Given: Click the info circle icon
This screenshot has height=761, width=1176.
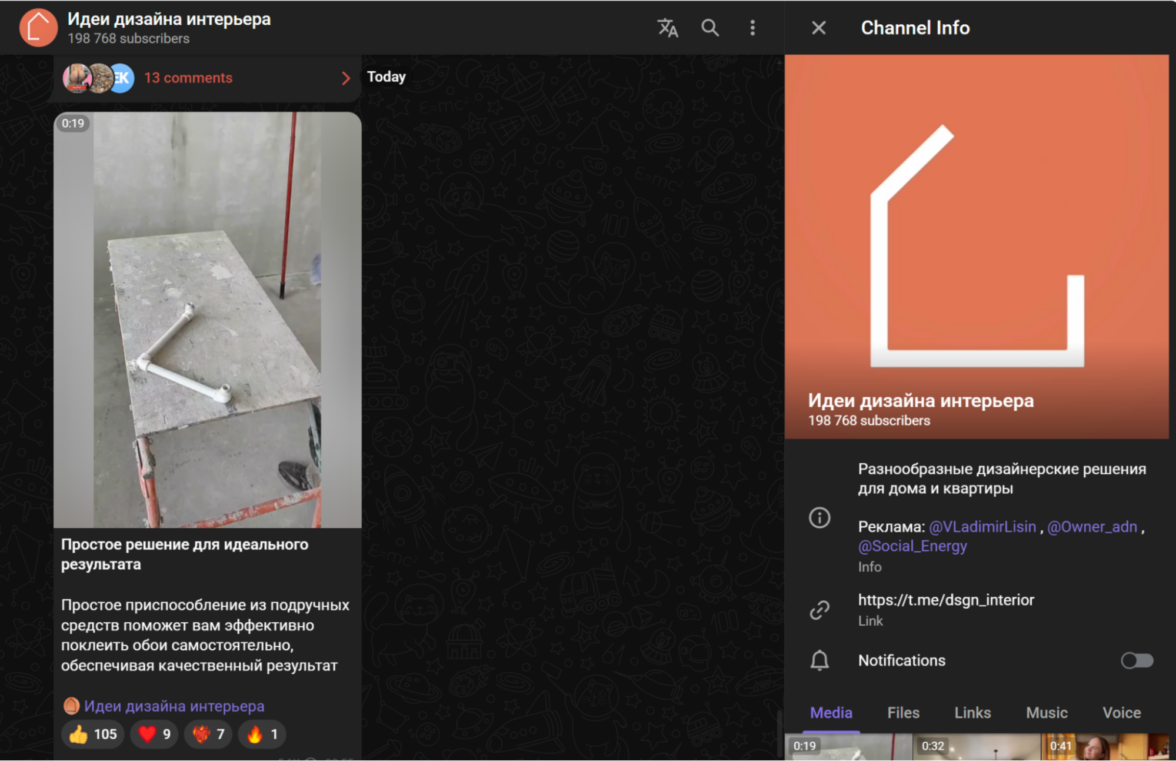Looking at the screenshot, I should [819, 518].
